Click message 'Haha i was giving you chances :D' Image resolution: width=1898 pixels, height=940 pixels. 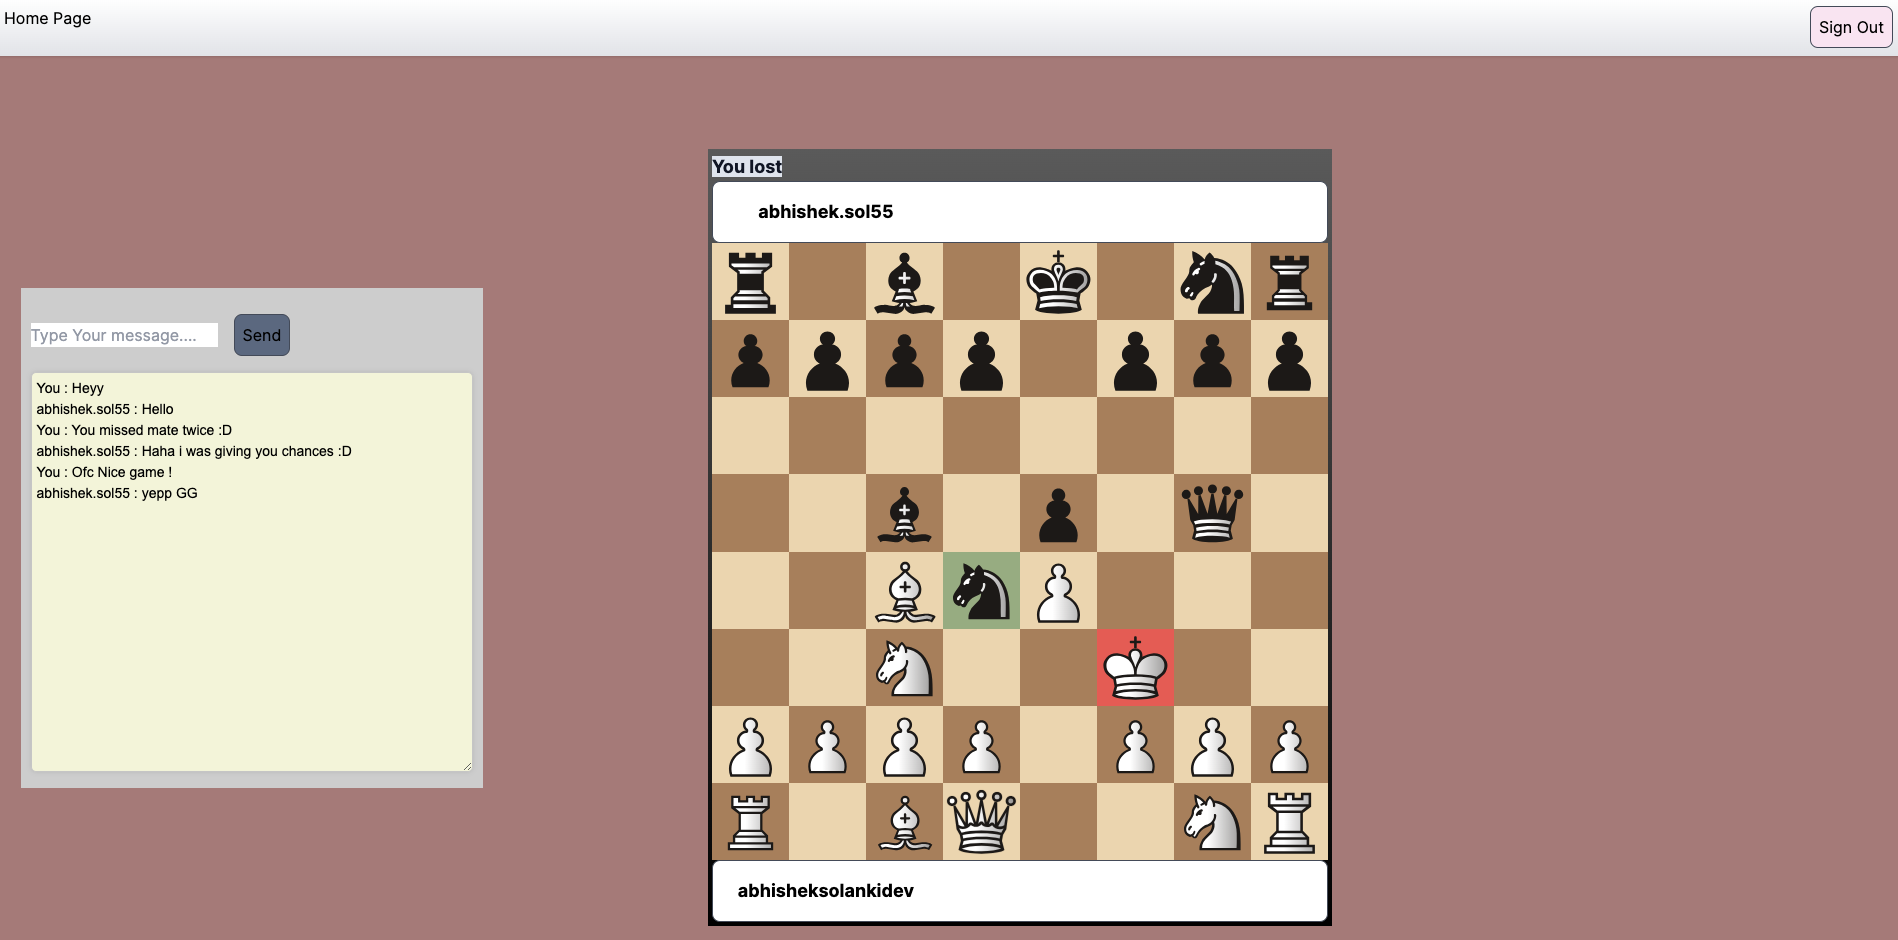[x=246, y=451]
